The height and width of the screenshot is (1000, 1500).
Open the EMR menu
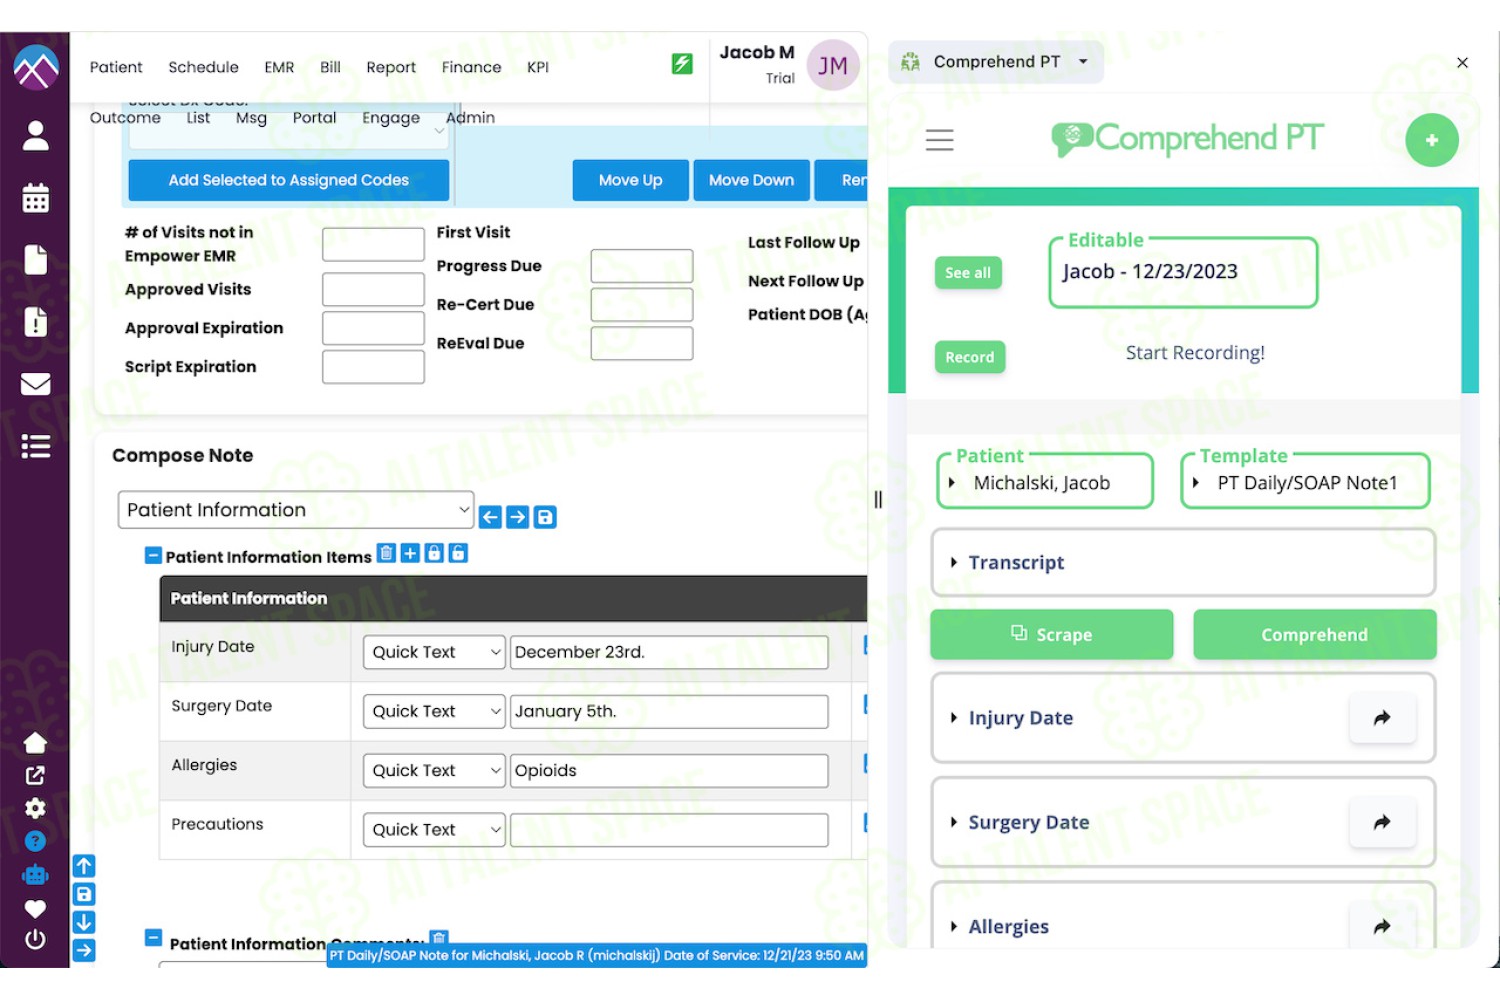click(279, 67)
